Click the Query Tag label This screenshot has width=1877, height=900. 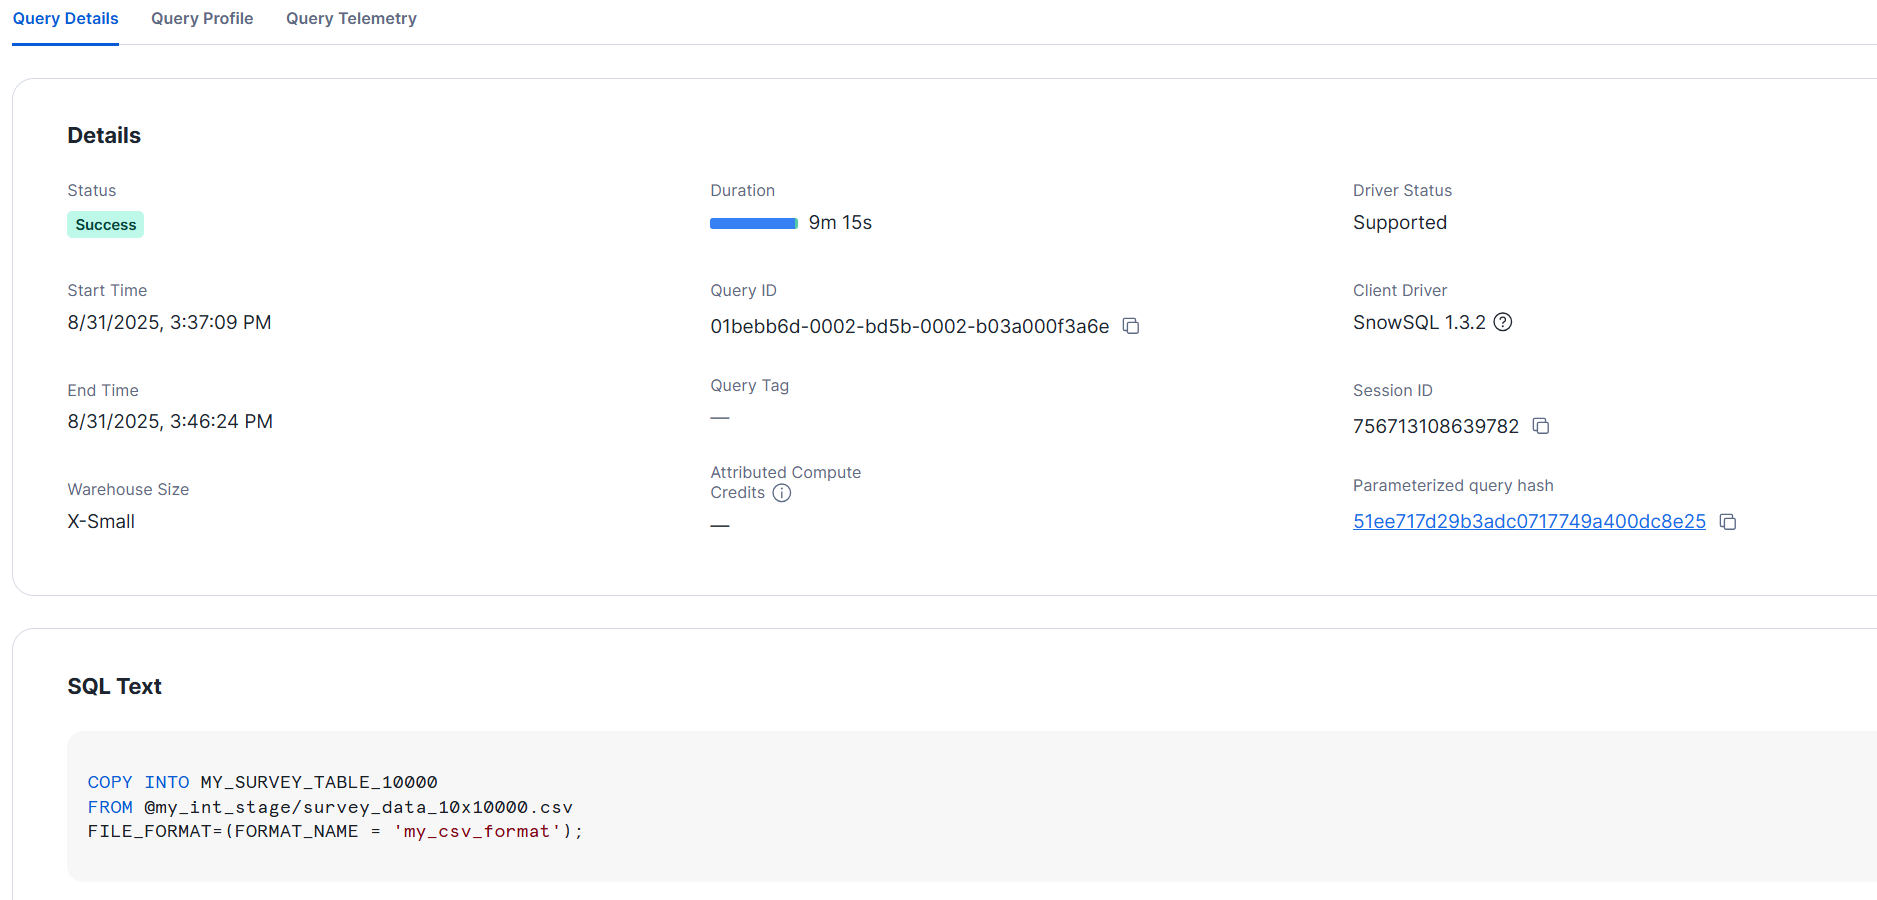[x=749, y=385]
